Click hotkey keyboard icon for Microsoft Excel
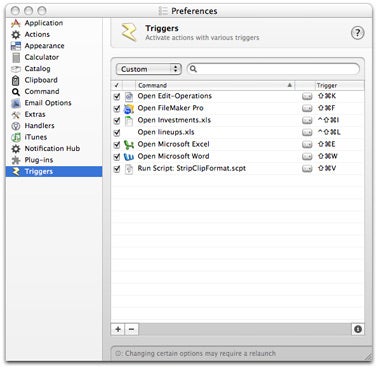Image resolution: width=379 pixels, height=371 pixels. [307, 144]
